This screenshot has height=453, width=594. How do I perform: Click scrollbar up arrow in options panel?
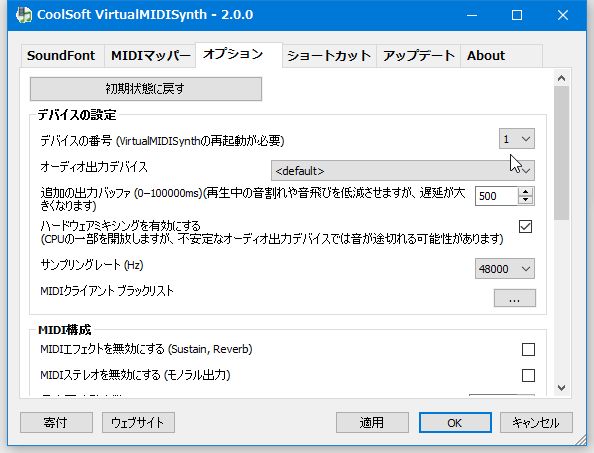(561, 78)
